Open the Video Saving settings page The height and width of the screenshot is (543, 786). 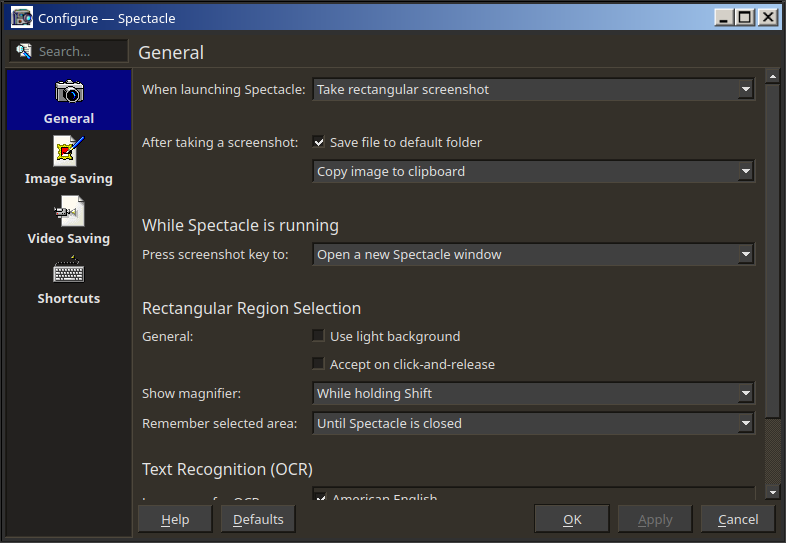69,221
